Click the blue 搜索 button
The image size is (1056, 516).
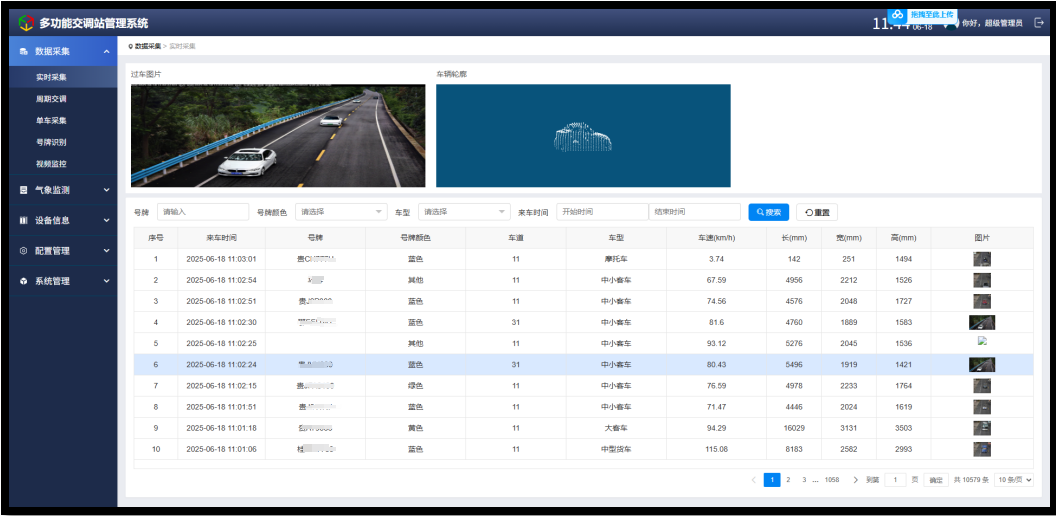click(768, 212)
